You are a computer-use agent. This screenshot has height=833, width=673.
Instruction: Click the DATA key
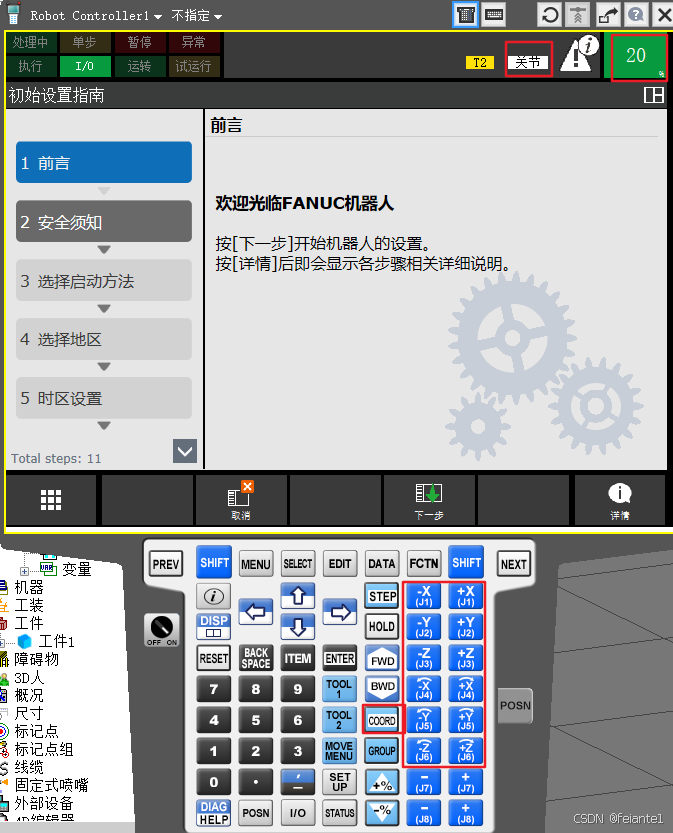382,564
